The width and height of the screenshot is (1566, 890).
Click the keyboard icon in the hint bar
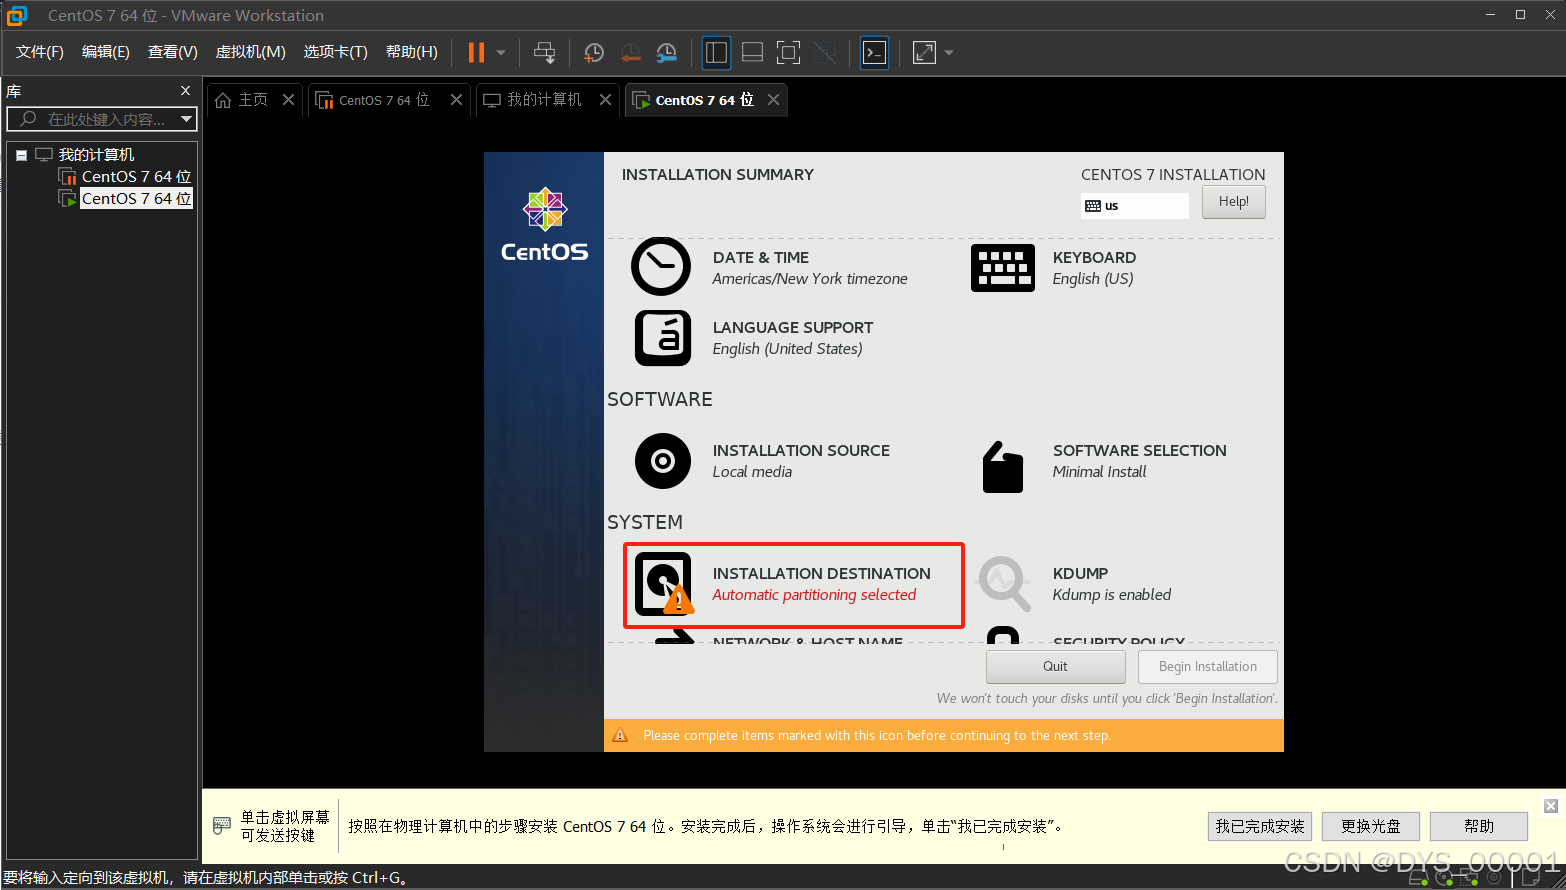click(x=222, y=826)
